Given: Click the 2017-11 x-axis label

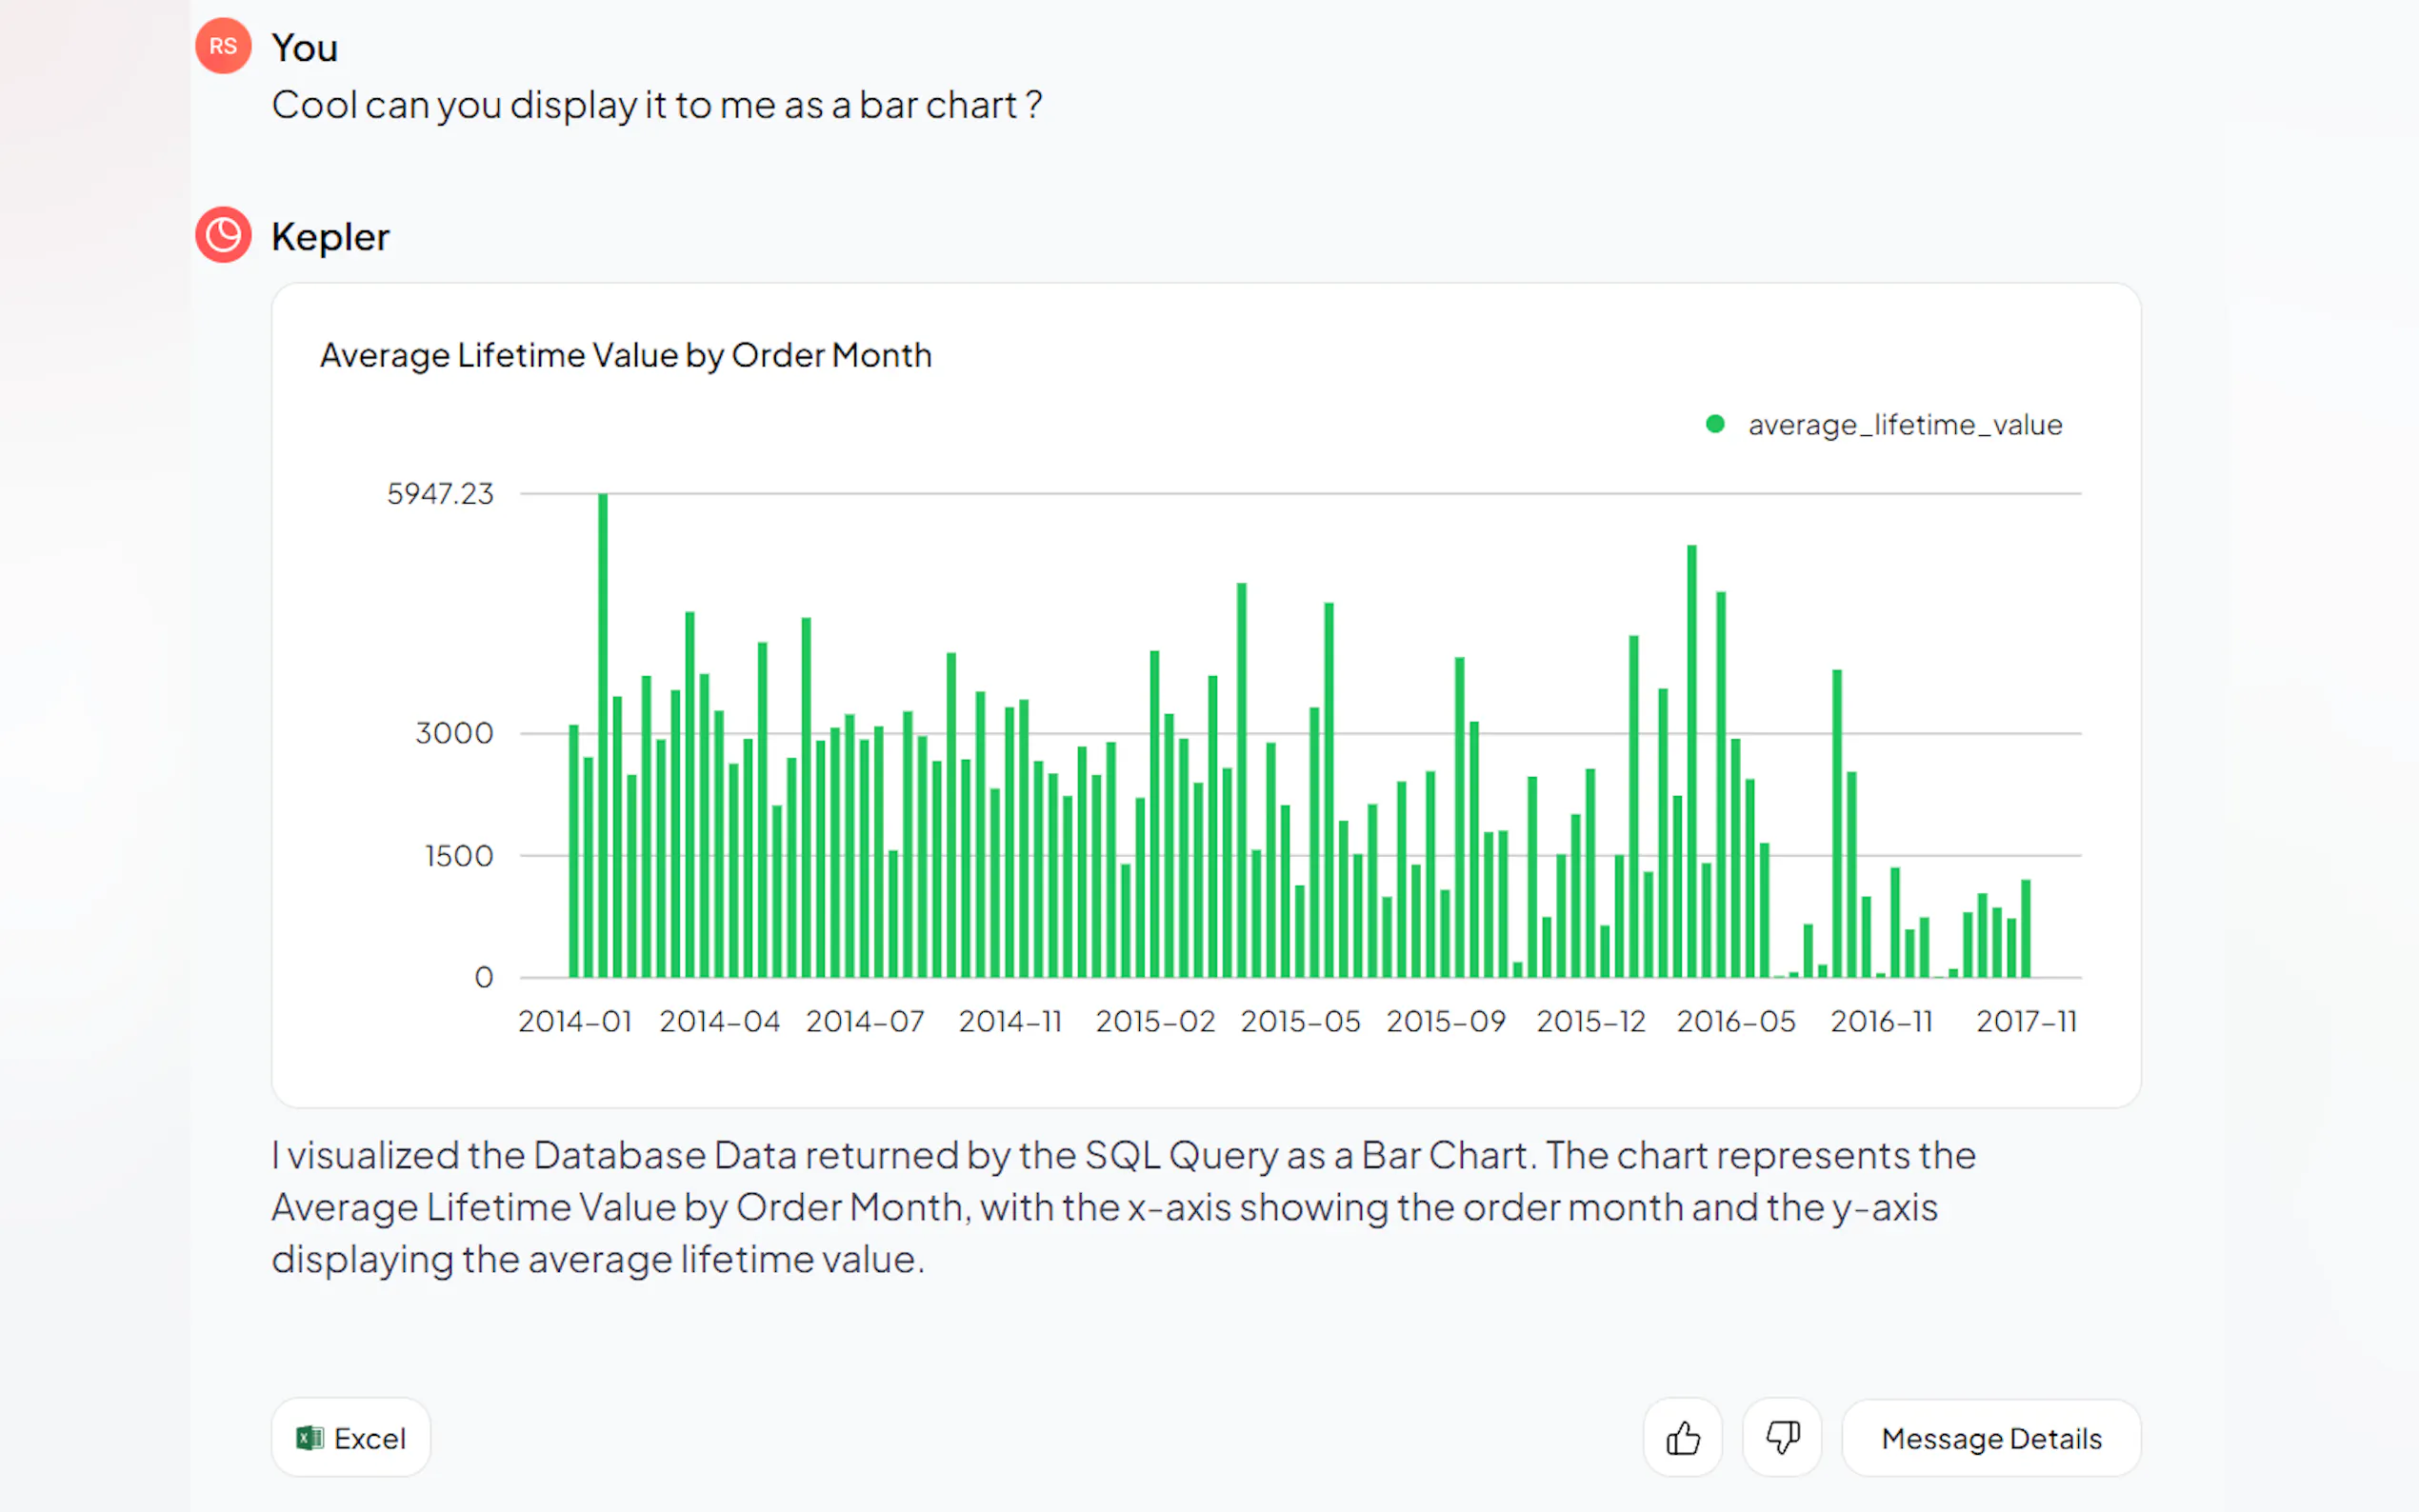Looking at the screenshot, I should (2026, 1021).
